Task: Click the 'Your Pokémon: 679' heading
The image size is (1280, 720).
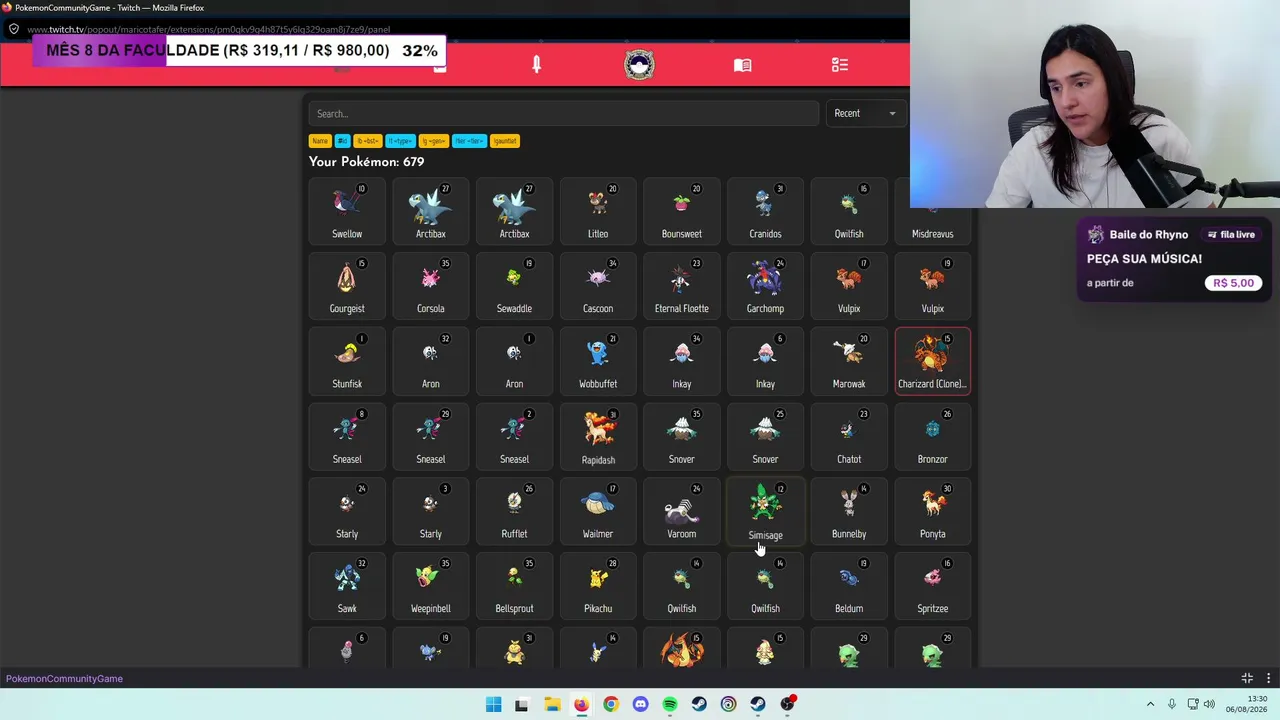Action: click(x=367, y=162)
